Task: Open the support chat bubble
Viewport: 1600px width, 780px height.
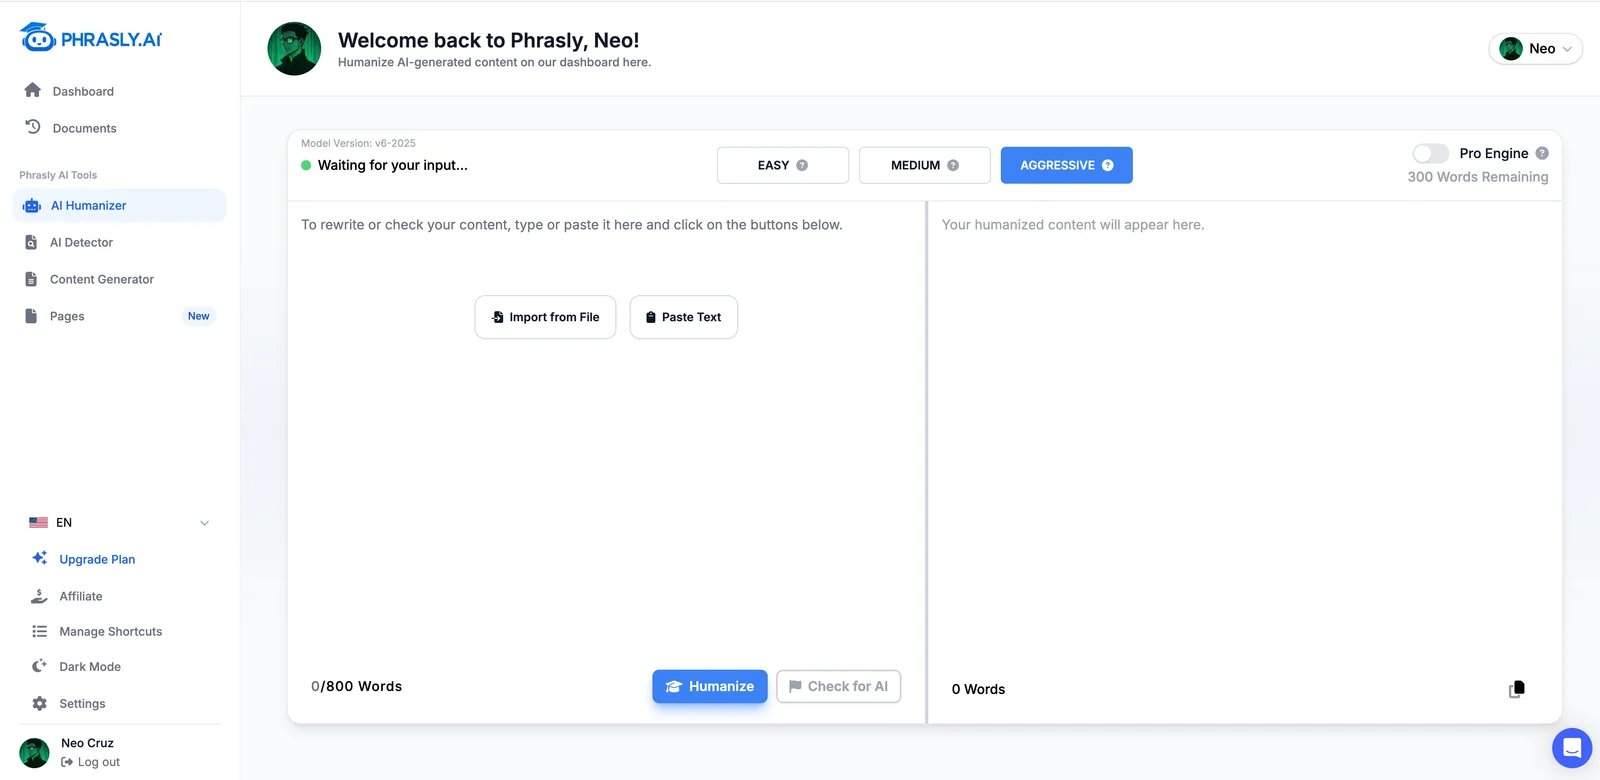Action: click(x=1572, y=748)
